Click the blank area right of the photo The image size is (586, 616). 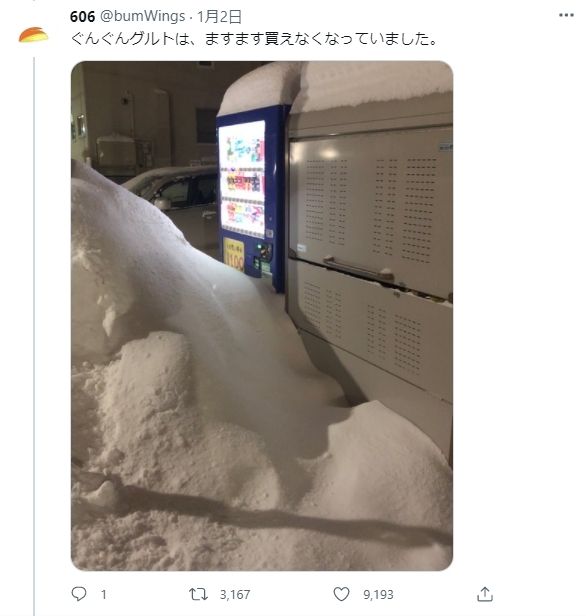click(518, 314)
